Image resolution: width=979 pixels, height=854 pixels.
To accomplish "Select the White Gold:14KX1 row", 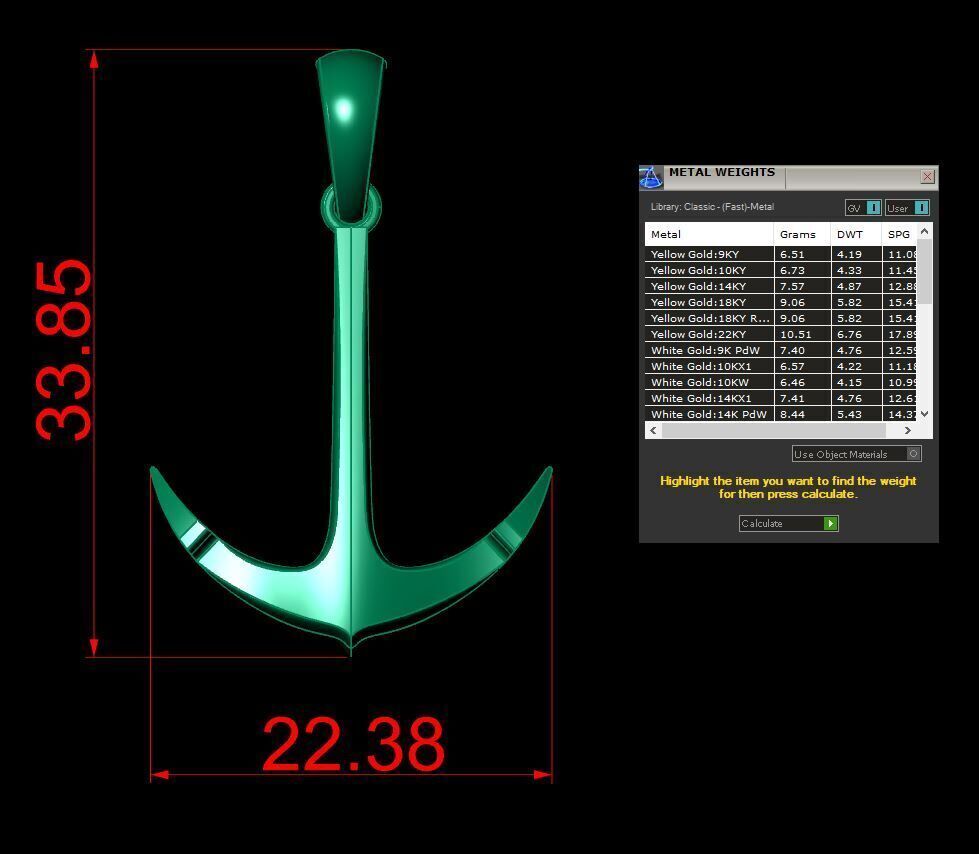I will click(x=780, y=398).
